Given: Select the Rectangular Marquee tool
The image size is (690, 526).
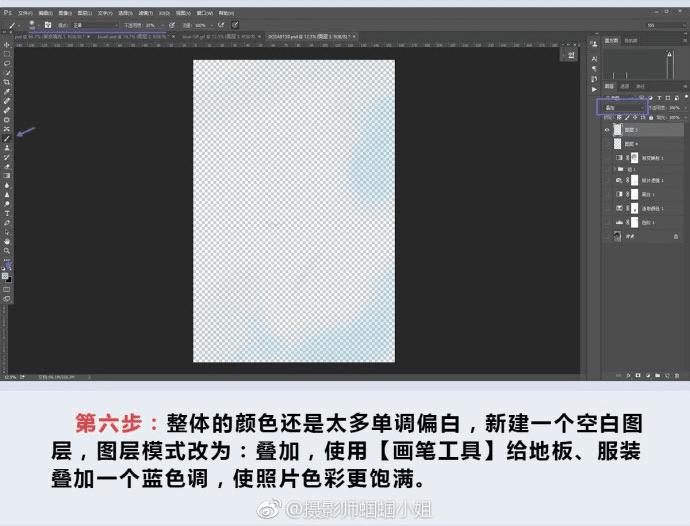Looking at the screenshot, I should click(x=7, y=54).
